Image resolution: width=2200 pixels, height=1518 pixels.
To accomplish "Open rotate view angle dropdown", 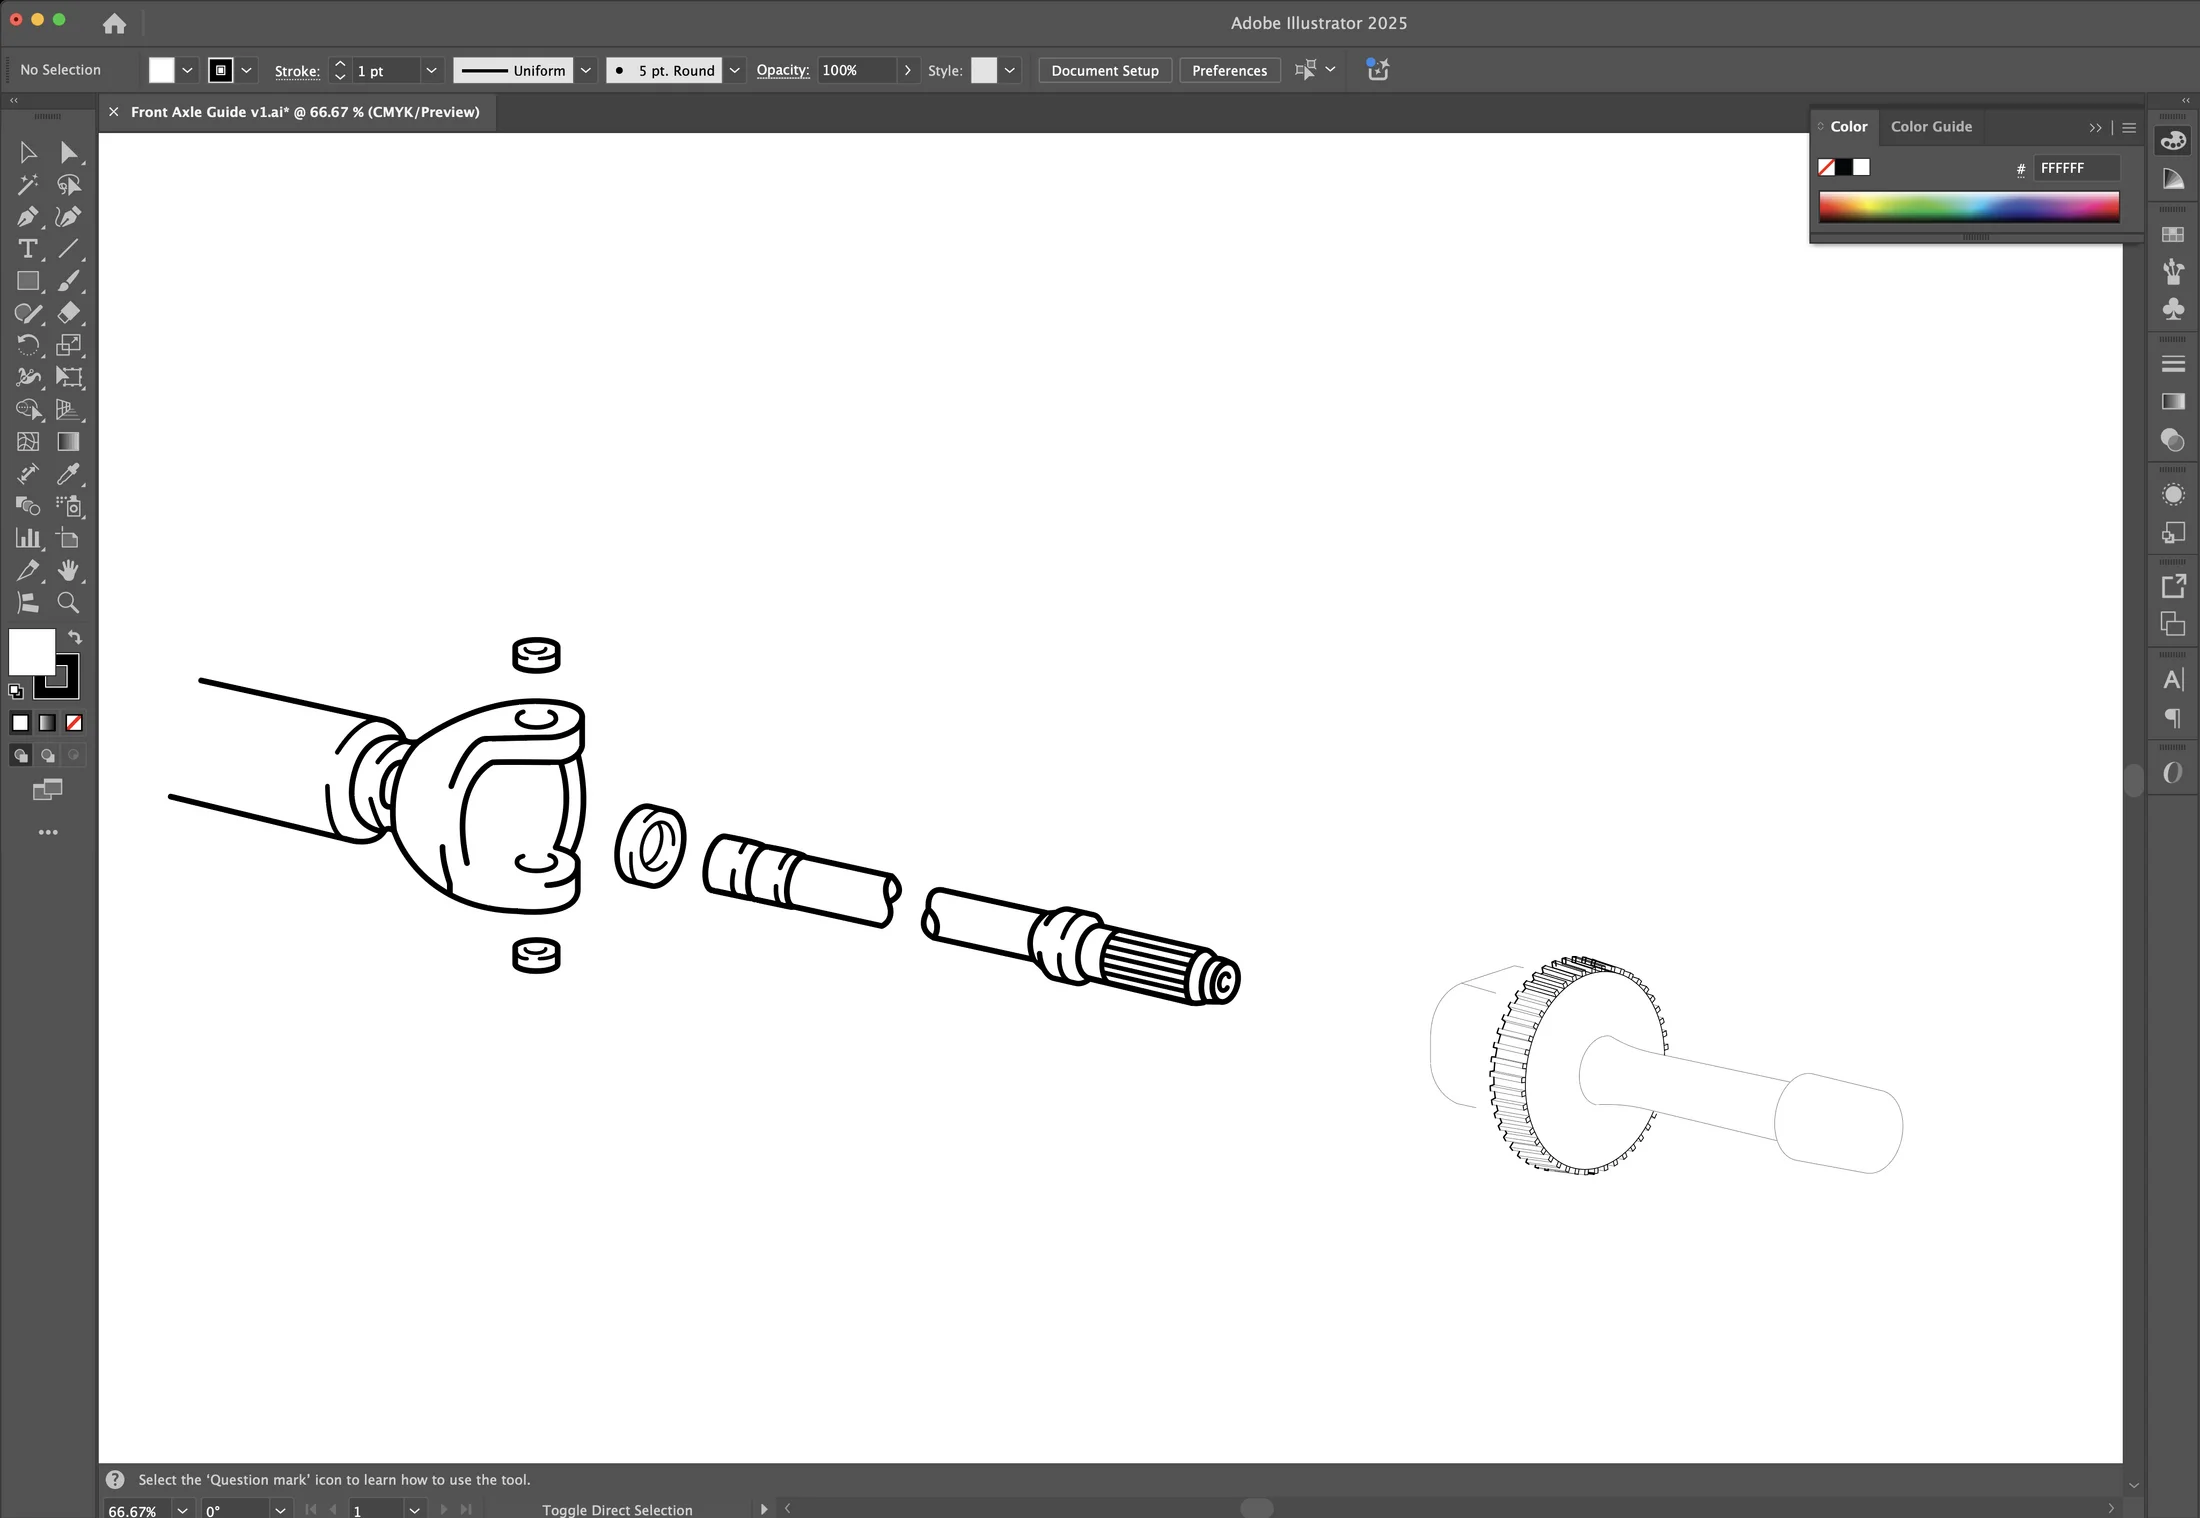I will 280,1510.
